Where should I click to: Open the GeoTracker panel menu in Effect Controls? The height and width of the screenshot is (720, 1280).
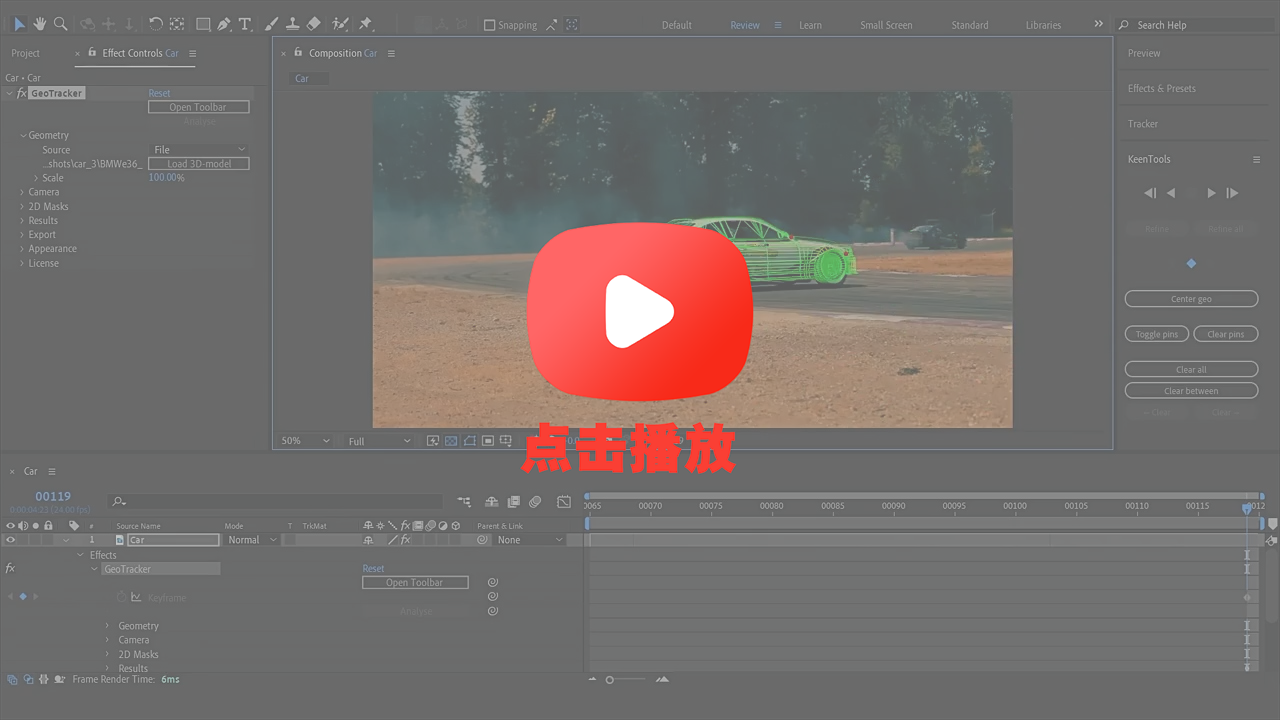193,54
